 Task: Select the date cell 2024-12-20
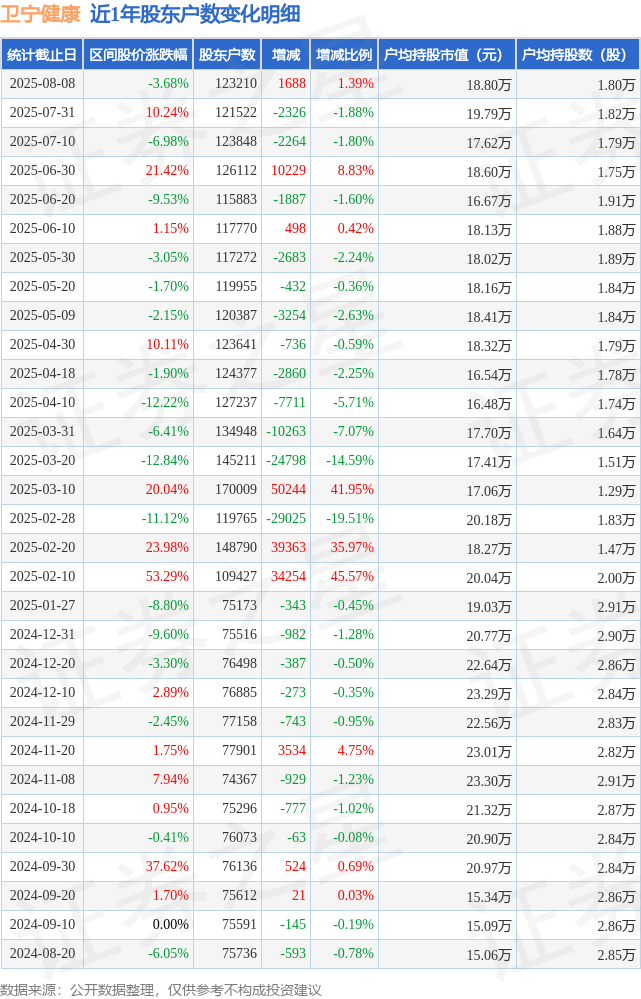tap(42, 663)
